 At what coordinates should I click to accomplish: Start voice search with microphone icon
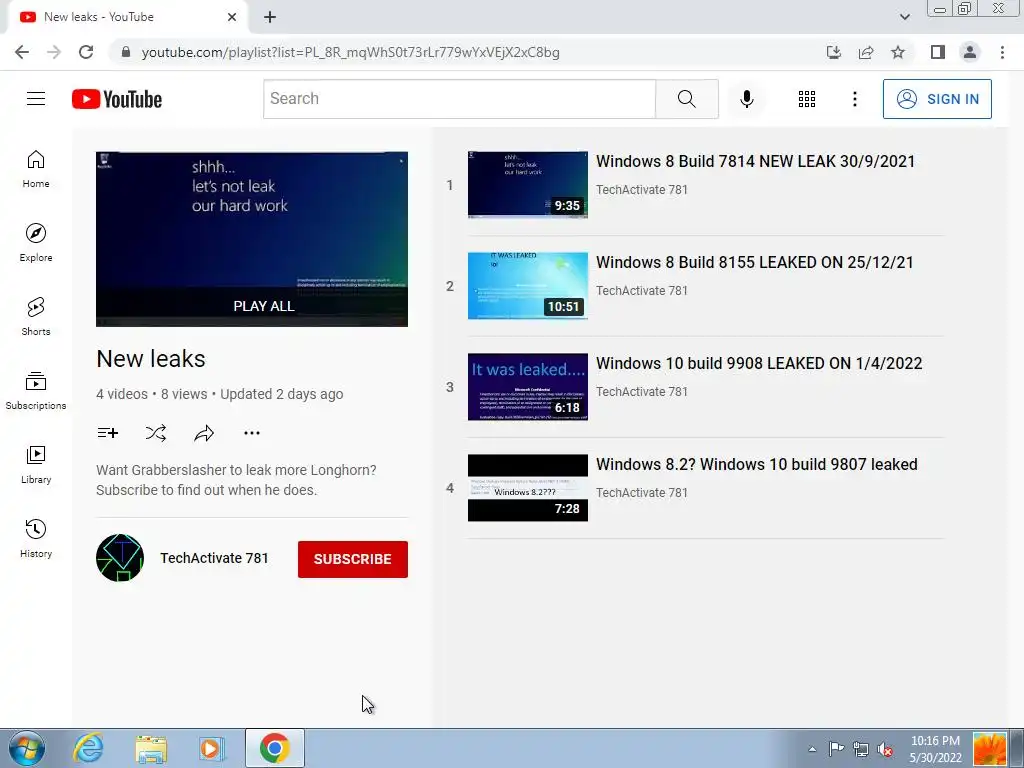(x=746, y=99)
